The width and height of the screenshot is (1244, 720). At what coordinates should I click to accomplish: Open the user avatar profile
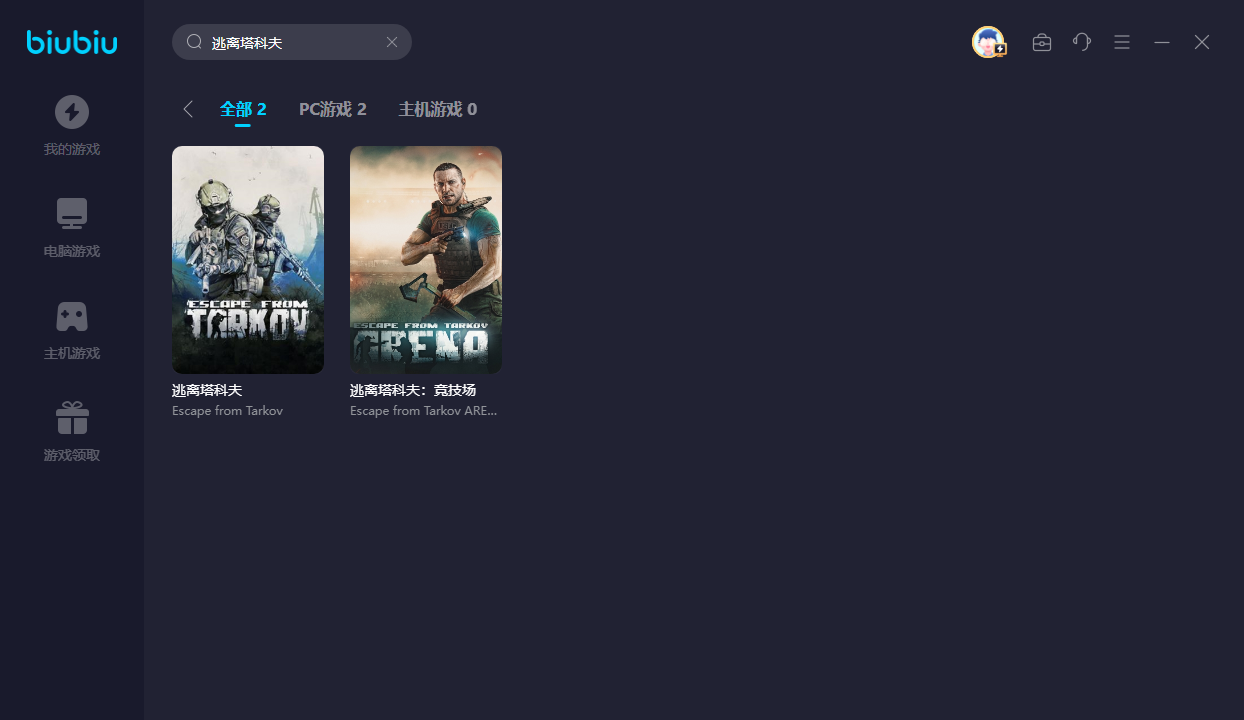pos(988,42)
